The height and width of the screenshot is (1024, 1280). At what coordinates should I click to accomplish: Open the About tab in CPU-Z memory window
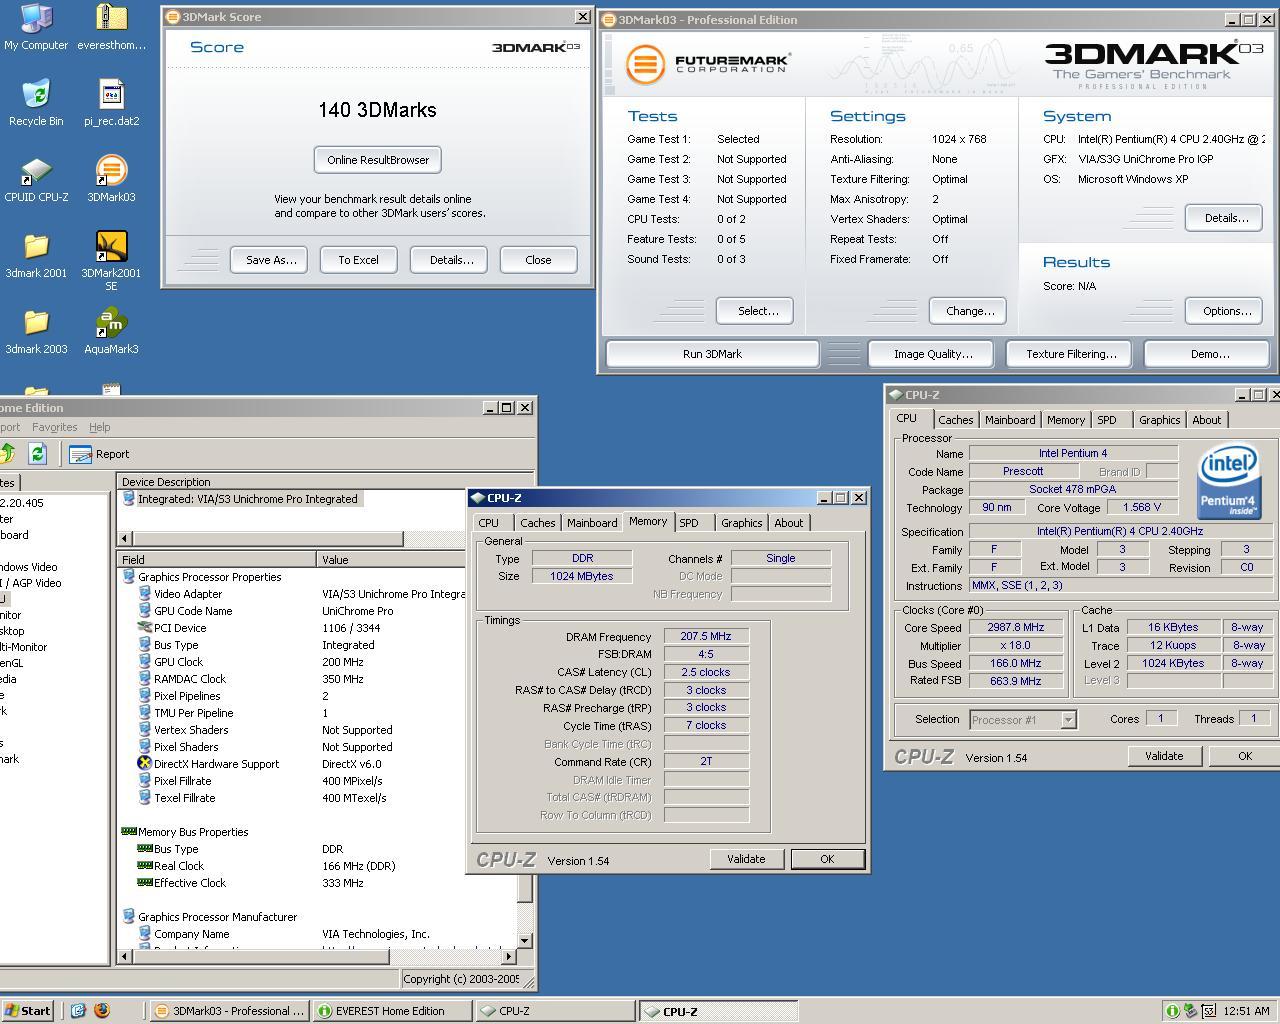pyautogui.click(x=789, y=523)
